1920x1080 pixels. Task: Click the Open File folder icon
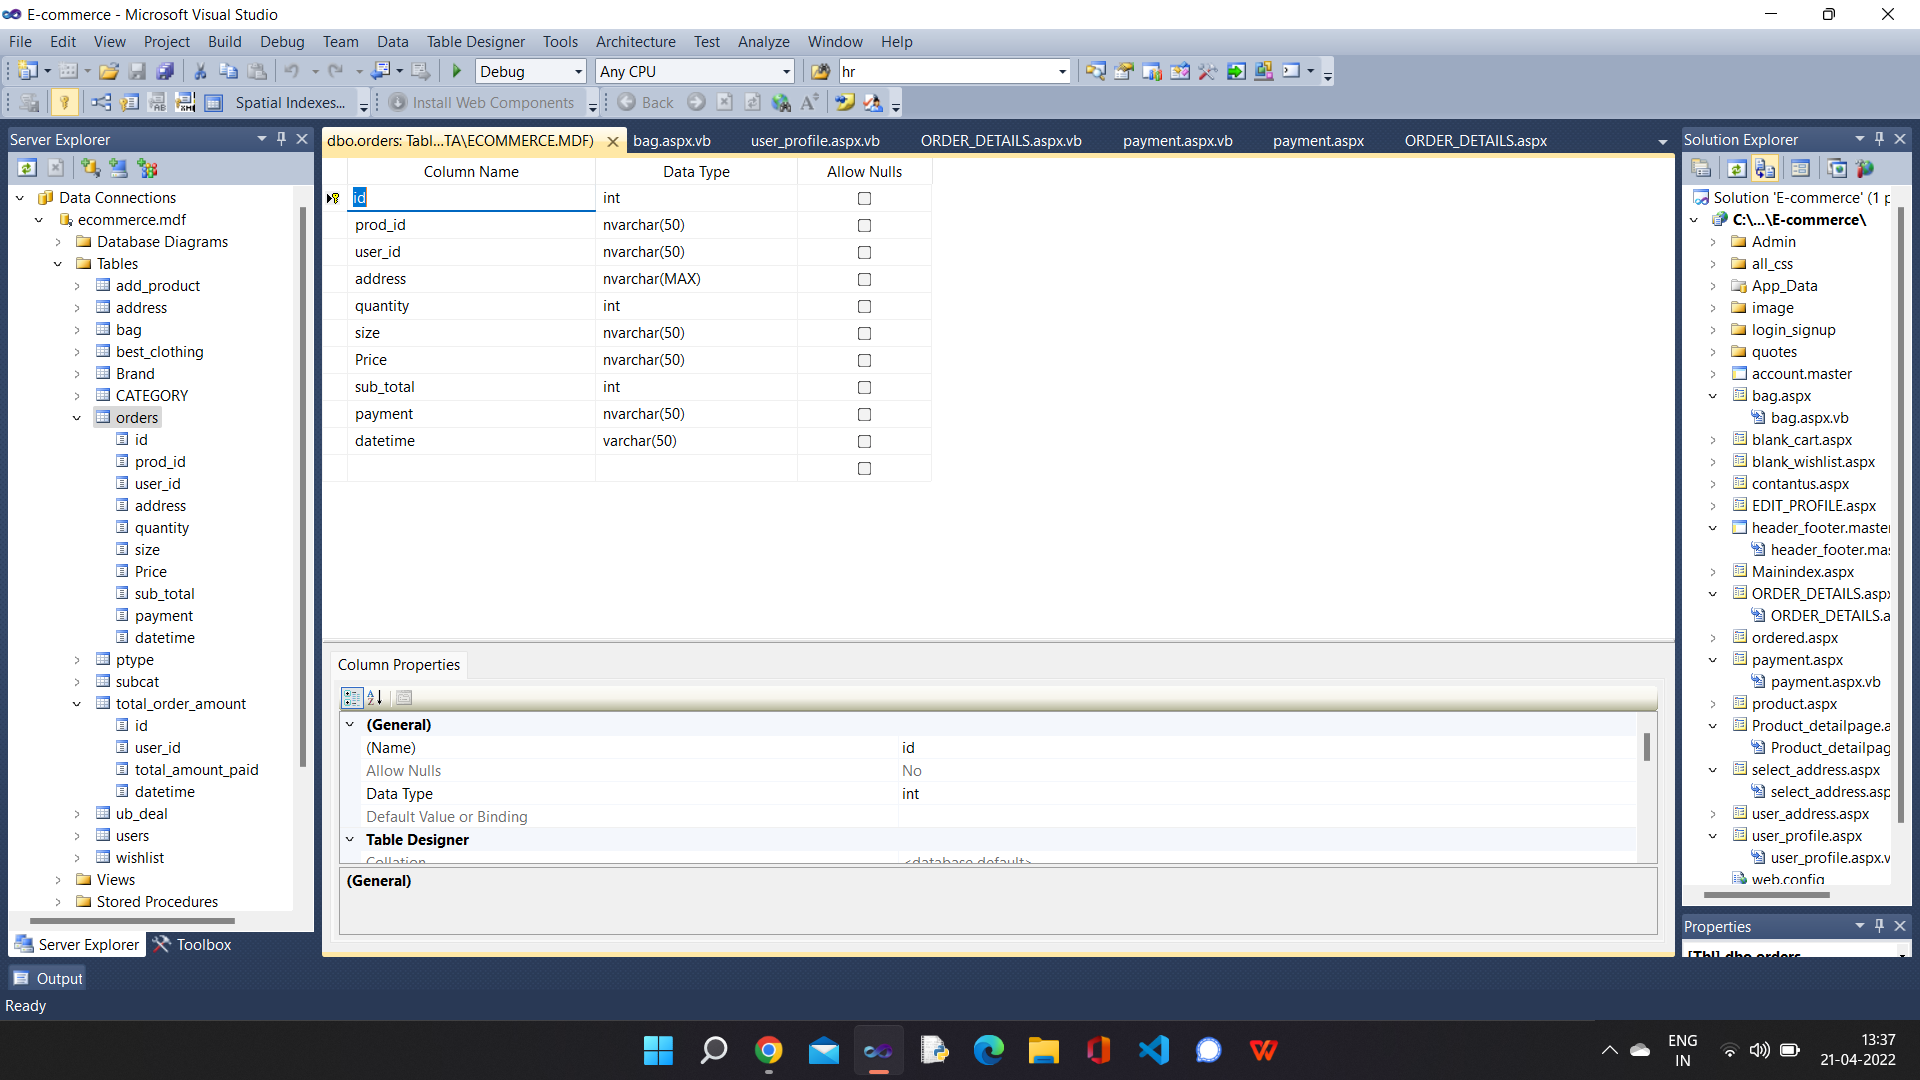point(109,71)
